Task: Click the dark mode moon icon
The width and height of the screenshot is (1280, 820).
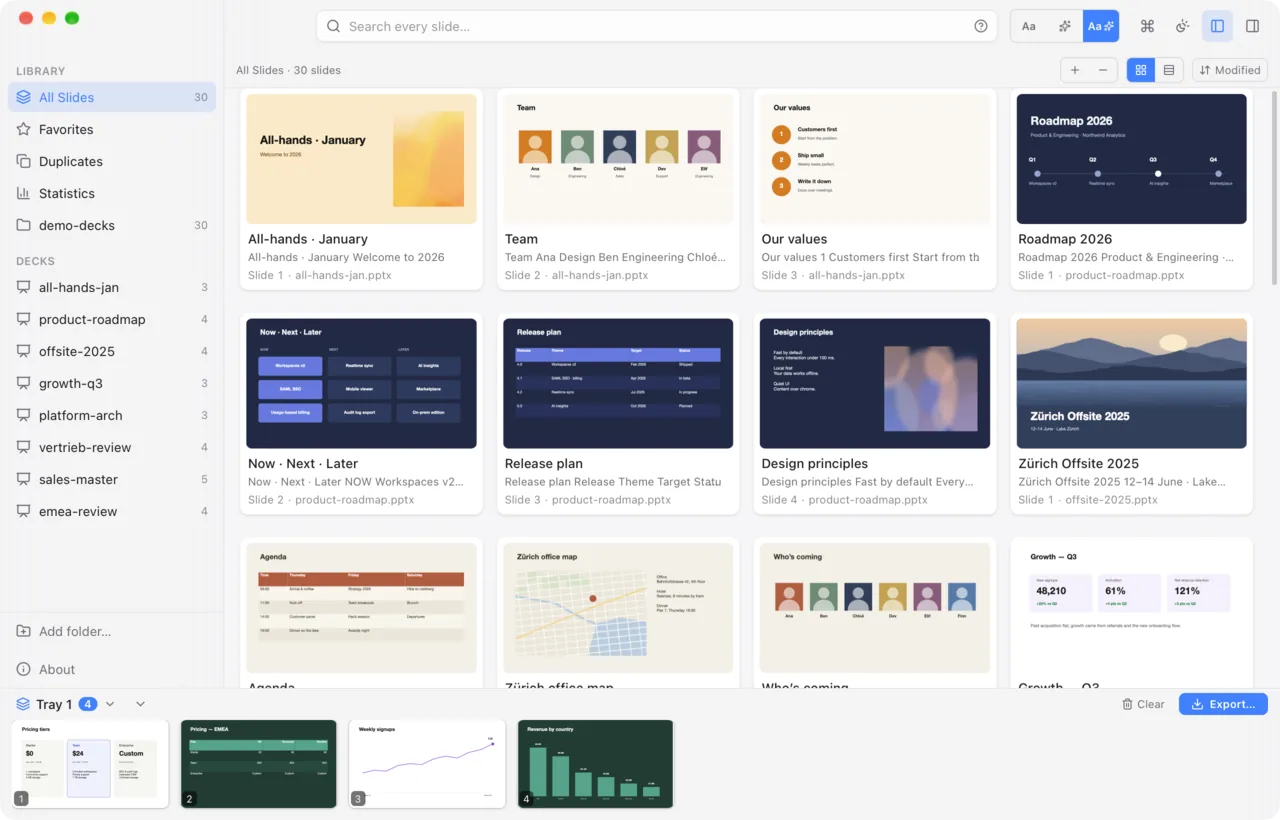Action: click(1182, 27)
